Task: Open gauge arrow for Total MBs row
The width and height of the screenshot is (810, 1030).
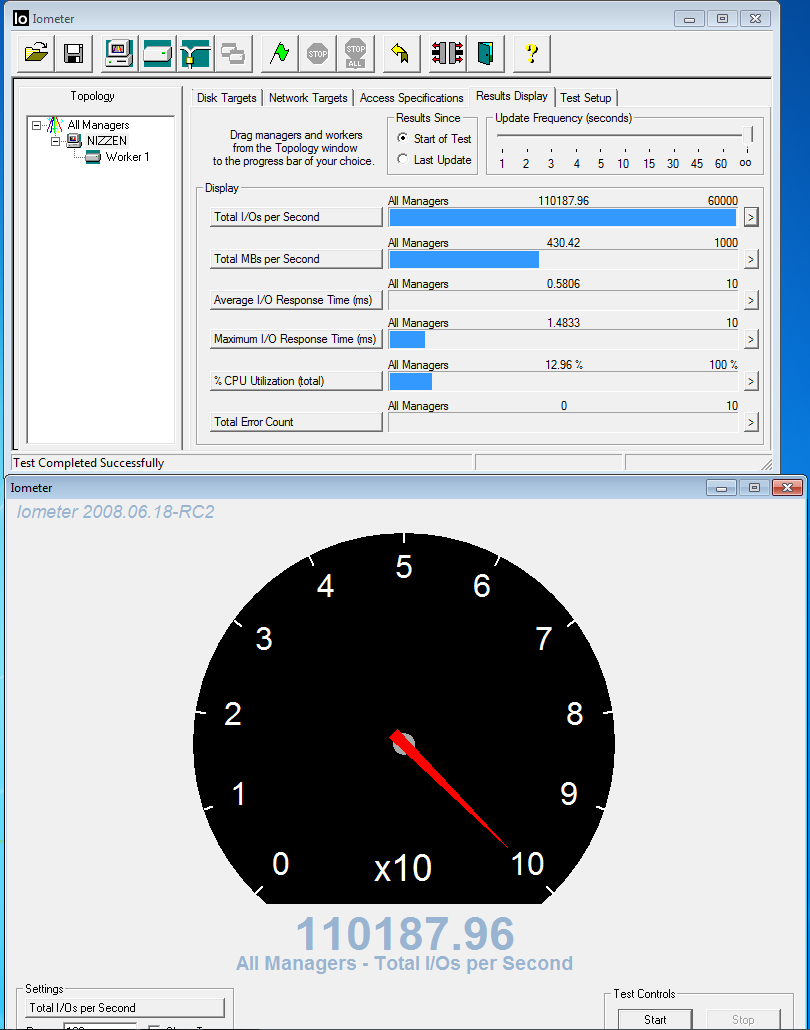Action: click(751, 259)
